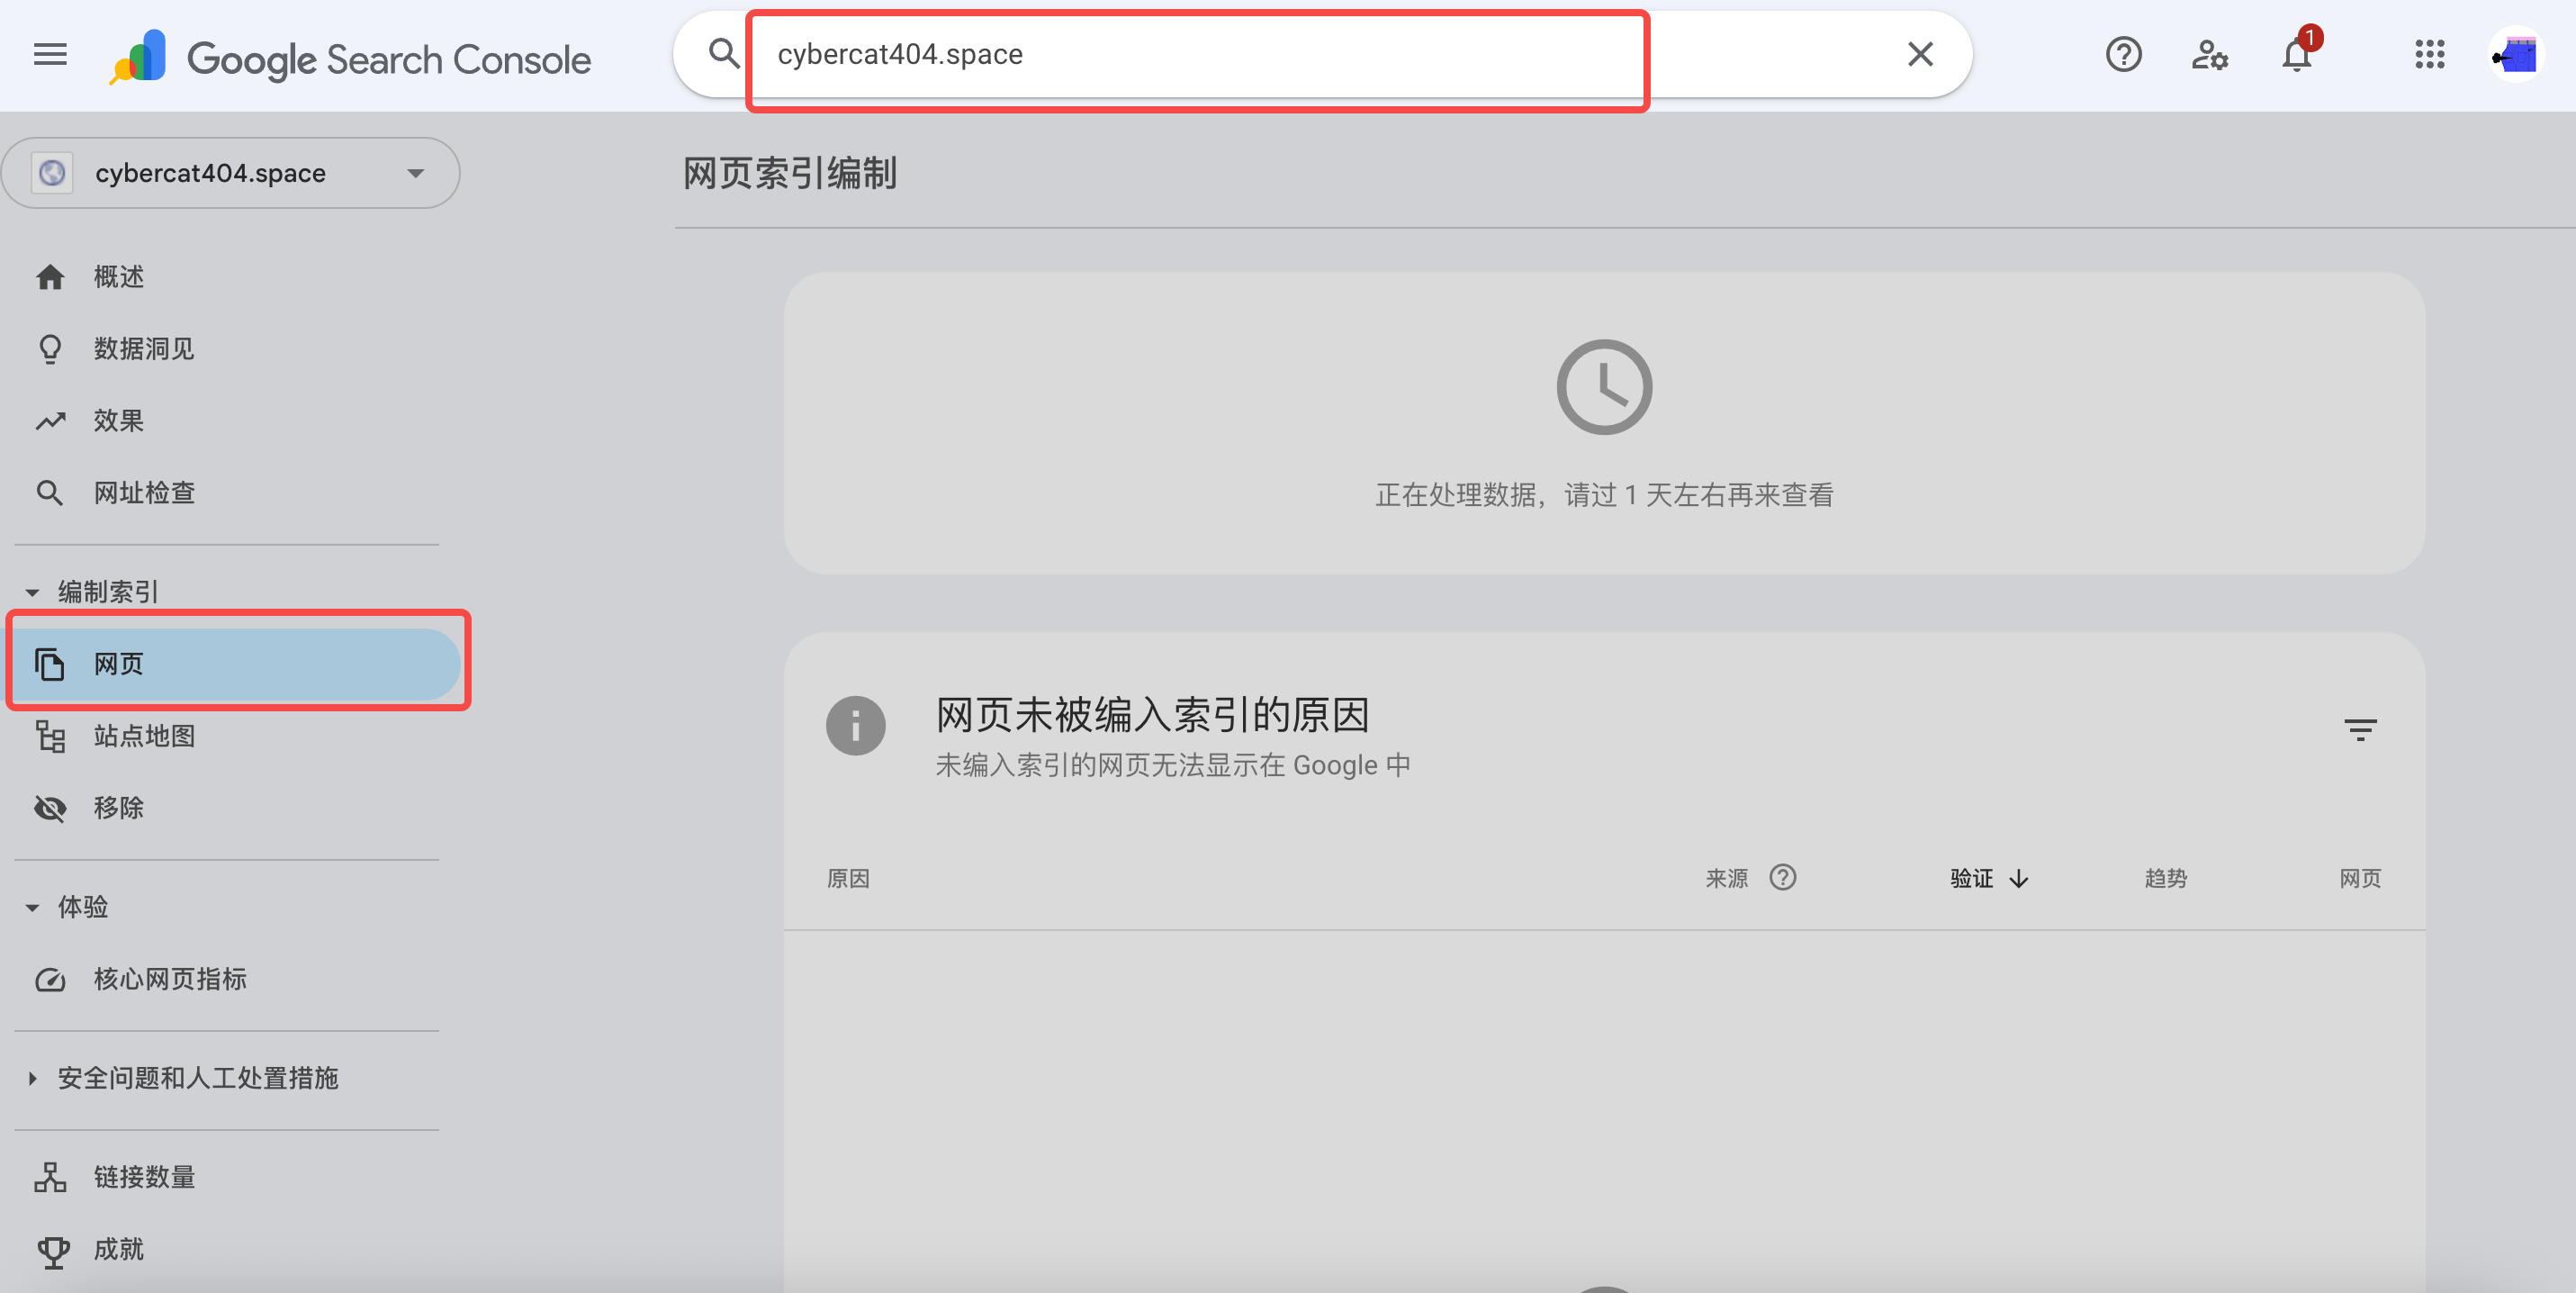Click the help icon next to 来源
The width and height of the screenshot is (2576, 1293).
[x=1782, y=877]
